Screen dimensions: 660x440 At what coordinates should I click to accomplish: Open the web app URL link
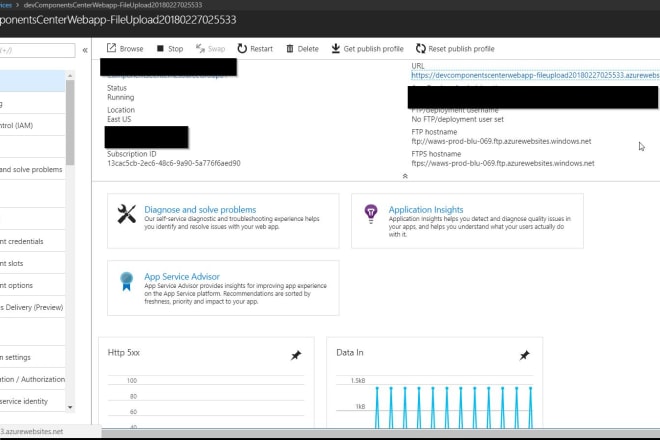[535, 75]
